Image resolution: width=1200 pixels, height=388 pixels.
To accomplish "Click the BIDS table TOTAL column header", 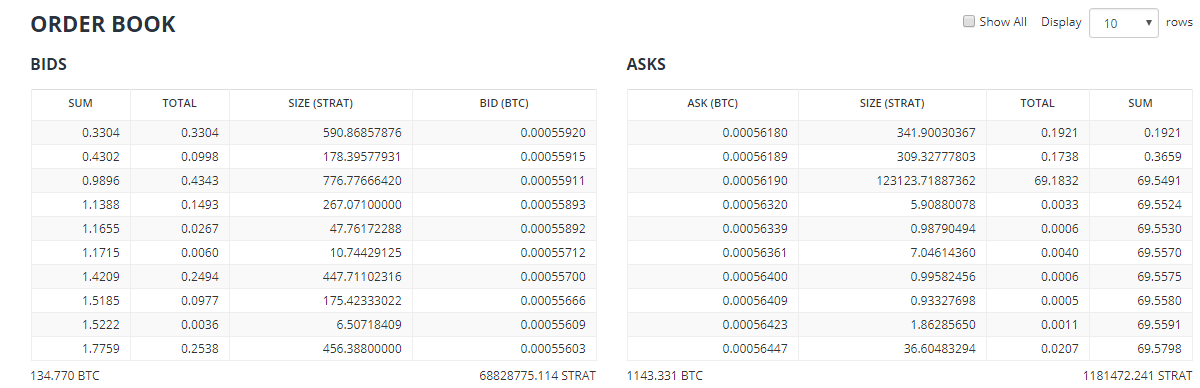I will (180, 103).
